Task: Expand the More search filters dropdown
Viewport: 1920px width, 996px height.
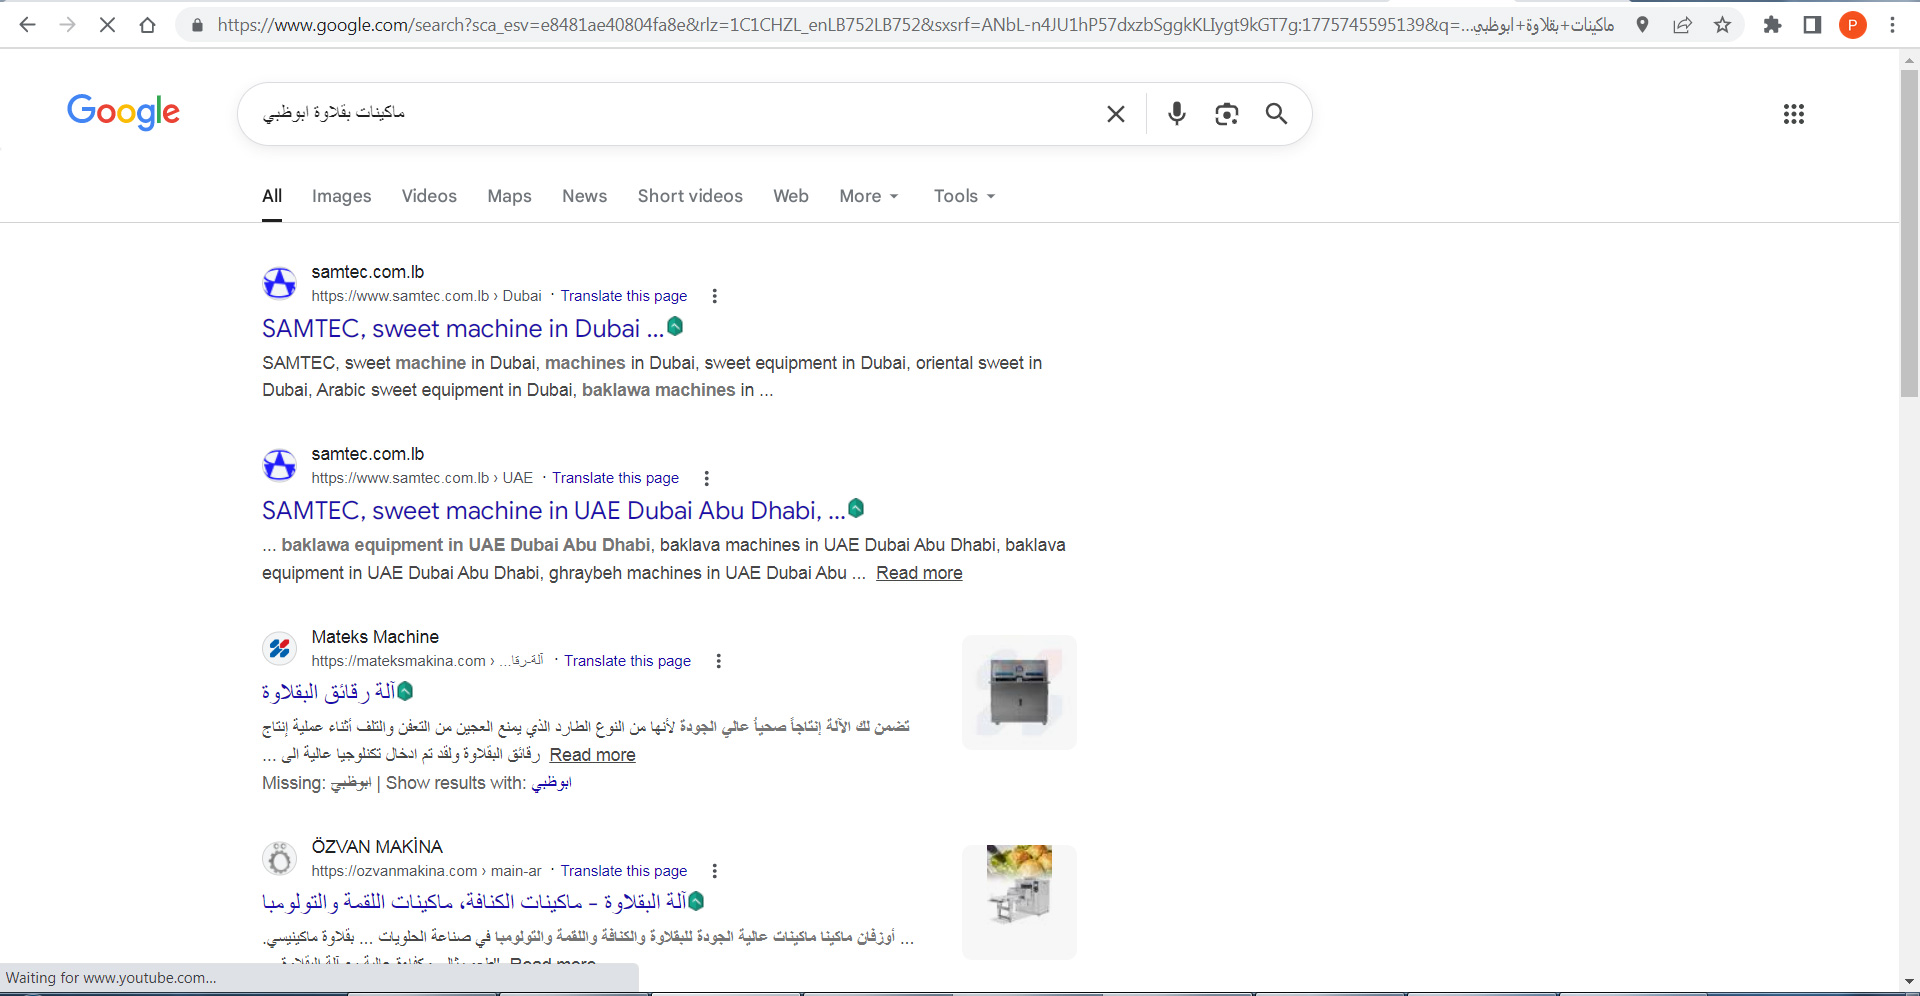Action: [x=869, y=196]
